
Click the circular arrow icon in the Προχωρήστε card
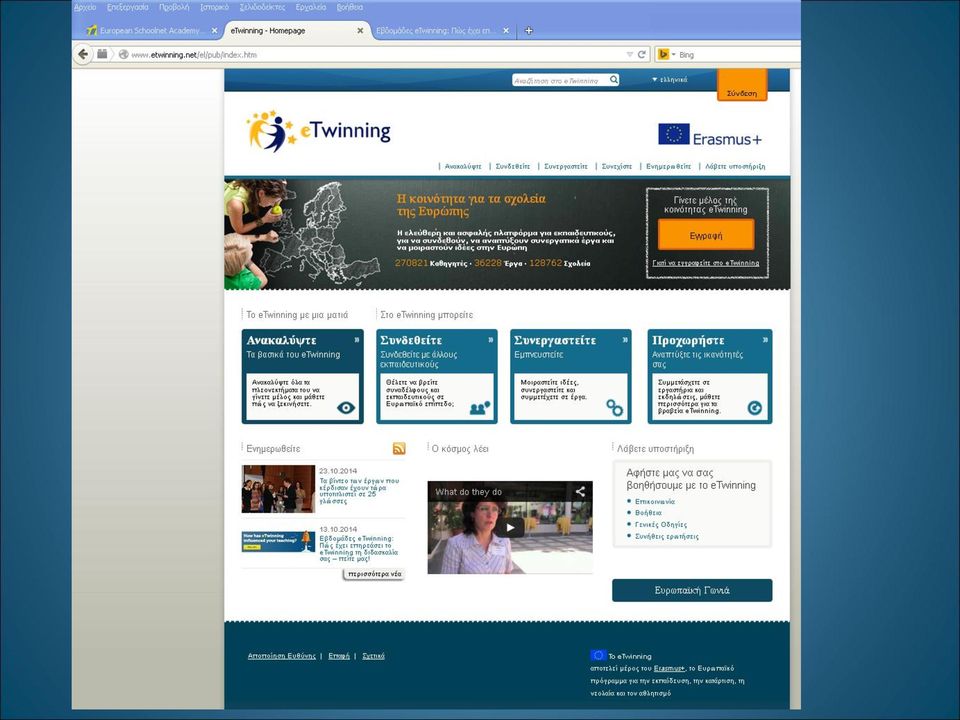754,408
